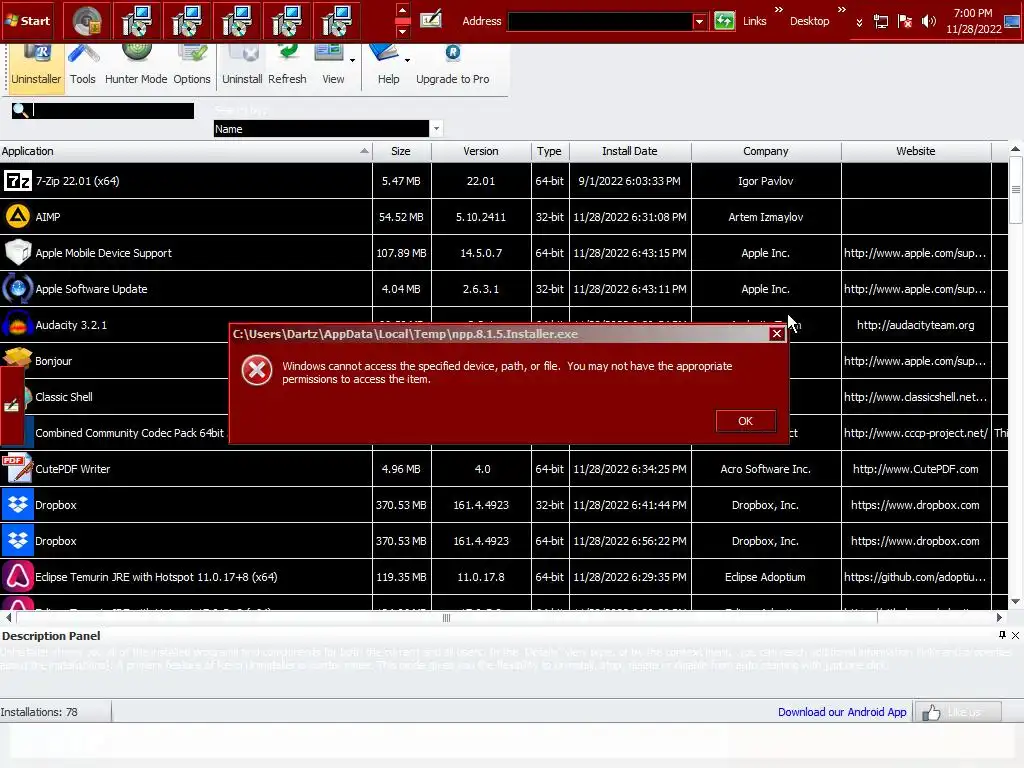This screenshot has height=768, width=1024.
Task: Select the 7-Zip 22.01 (x64) icon
Action: [x=18, y=181]
